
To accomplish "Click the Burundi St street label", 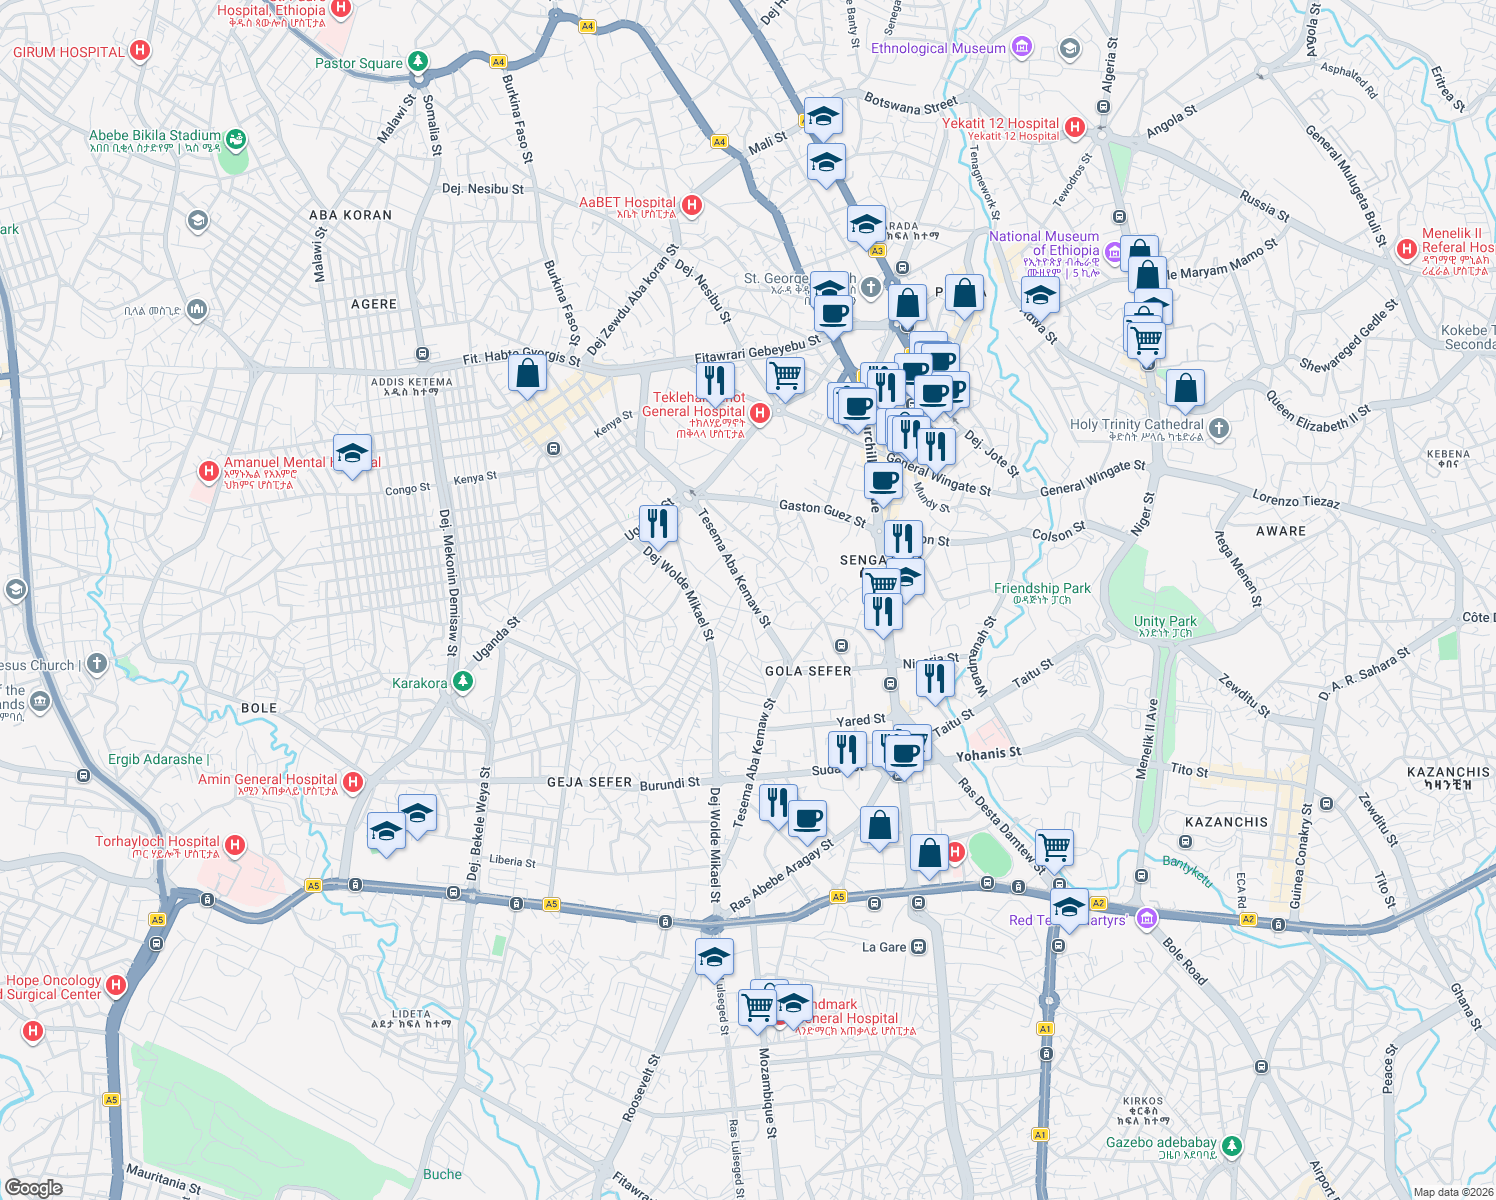I will coord(670,784).
